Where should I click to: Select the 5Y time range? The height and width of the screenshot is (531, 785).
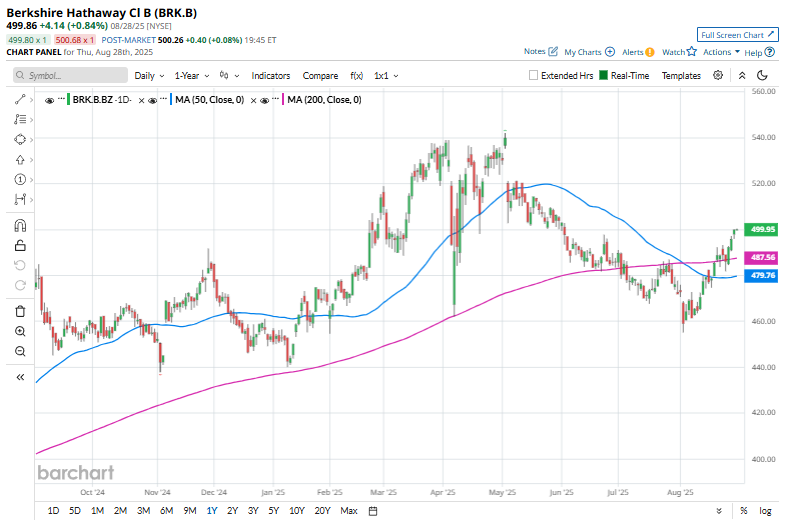coord(273,511)
